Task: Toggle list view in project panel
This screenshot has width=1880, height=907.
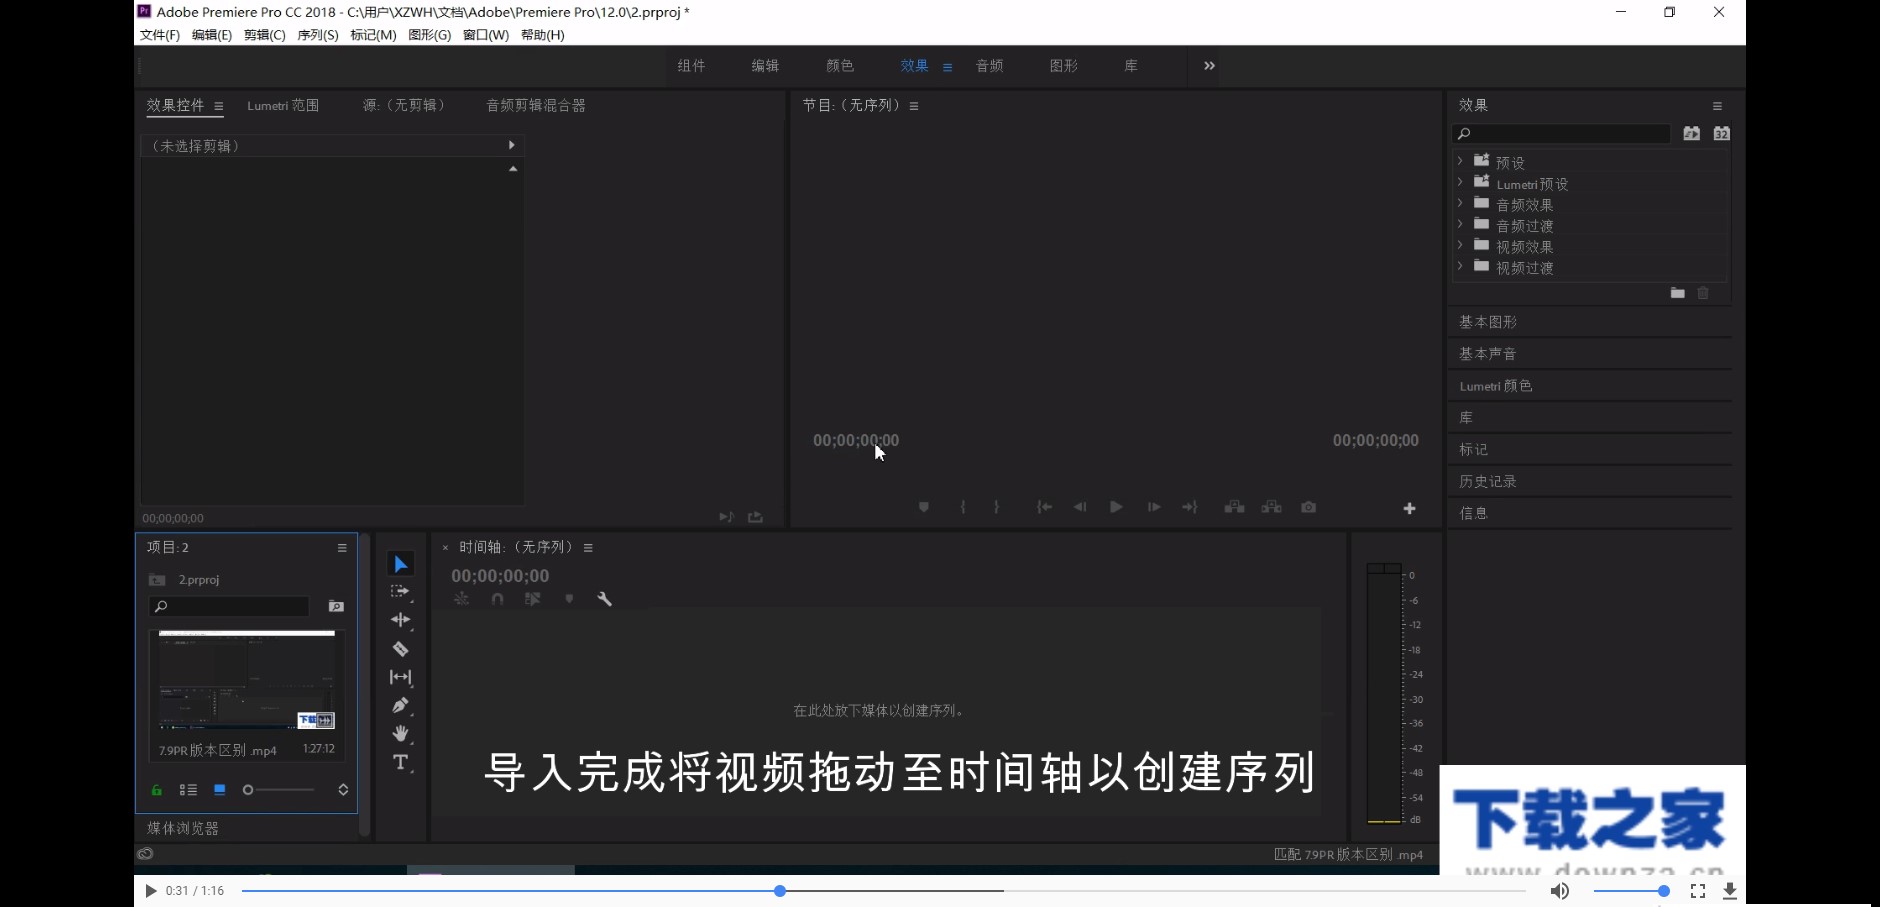Action: click(x=187, y=790)
